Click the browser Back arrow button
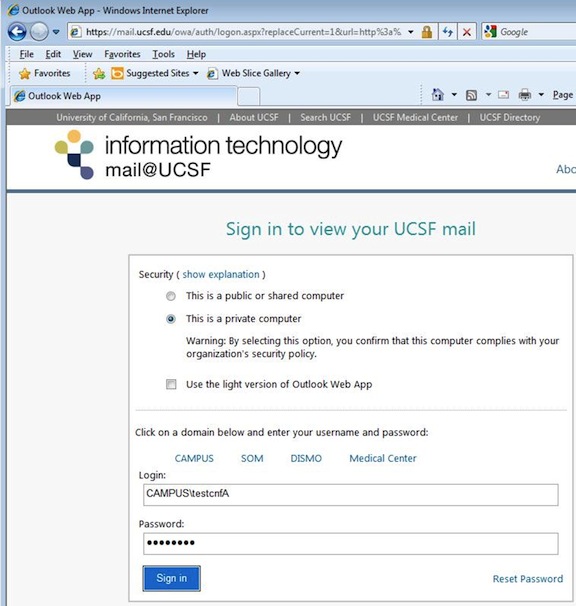The image size is (576, 606). click(17, 32)
